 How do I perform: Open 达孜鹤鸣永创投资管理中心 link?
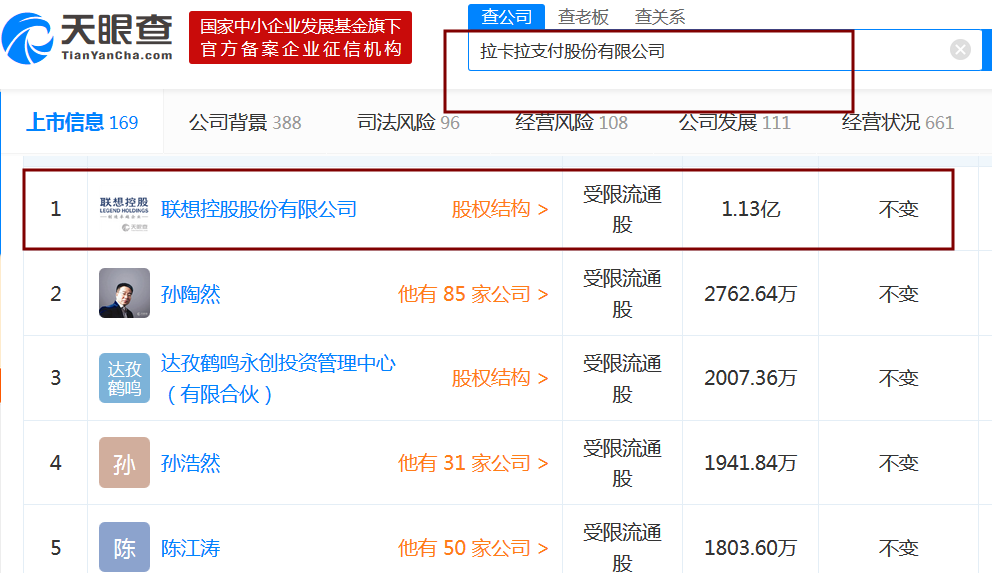278,378
